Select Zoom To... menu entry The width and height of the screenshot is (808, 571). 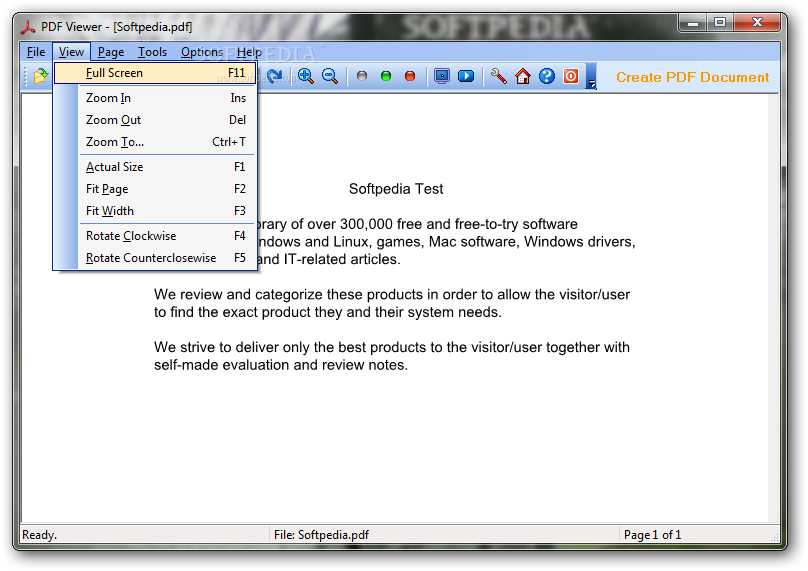155,142
